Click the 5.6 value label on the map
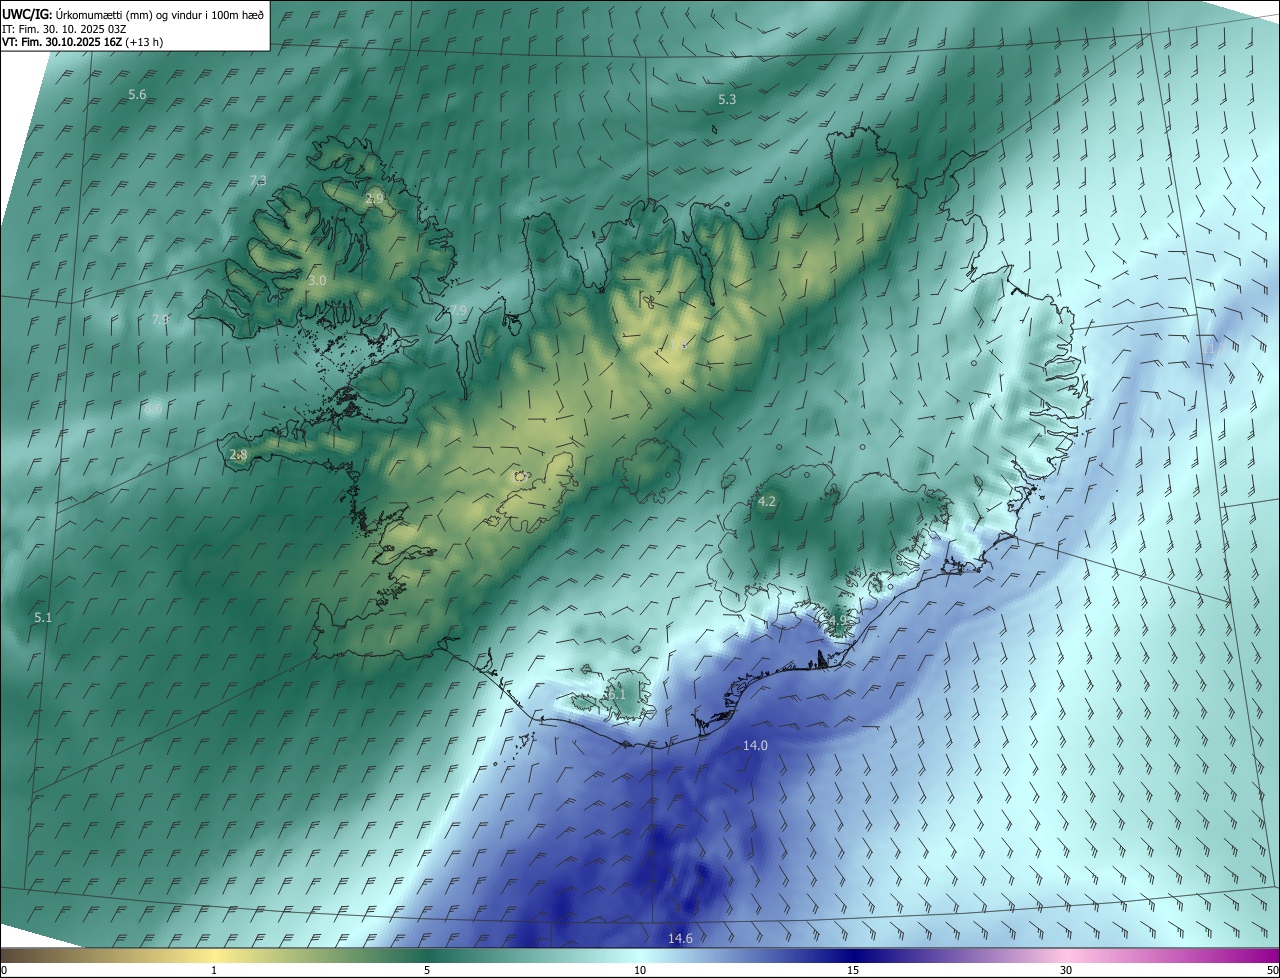Viewport: 1280px width, 978px height. (x=137, y=94)
